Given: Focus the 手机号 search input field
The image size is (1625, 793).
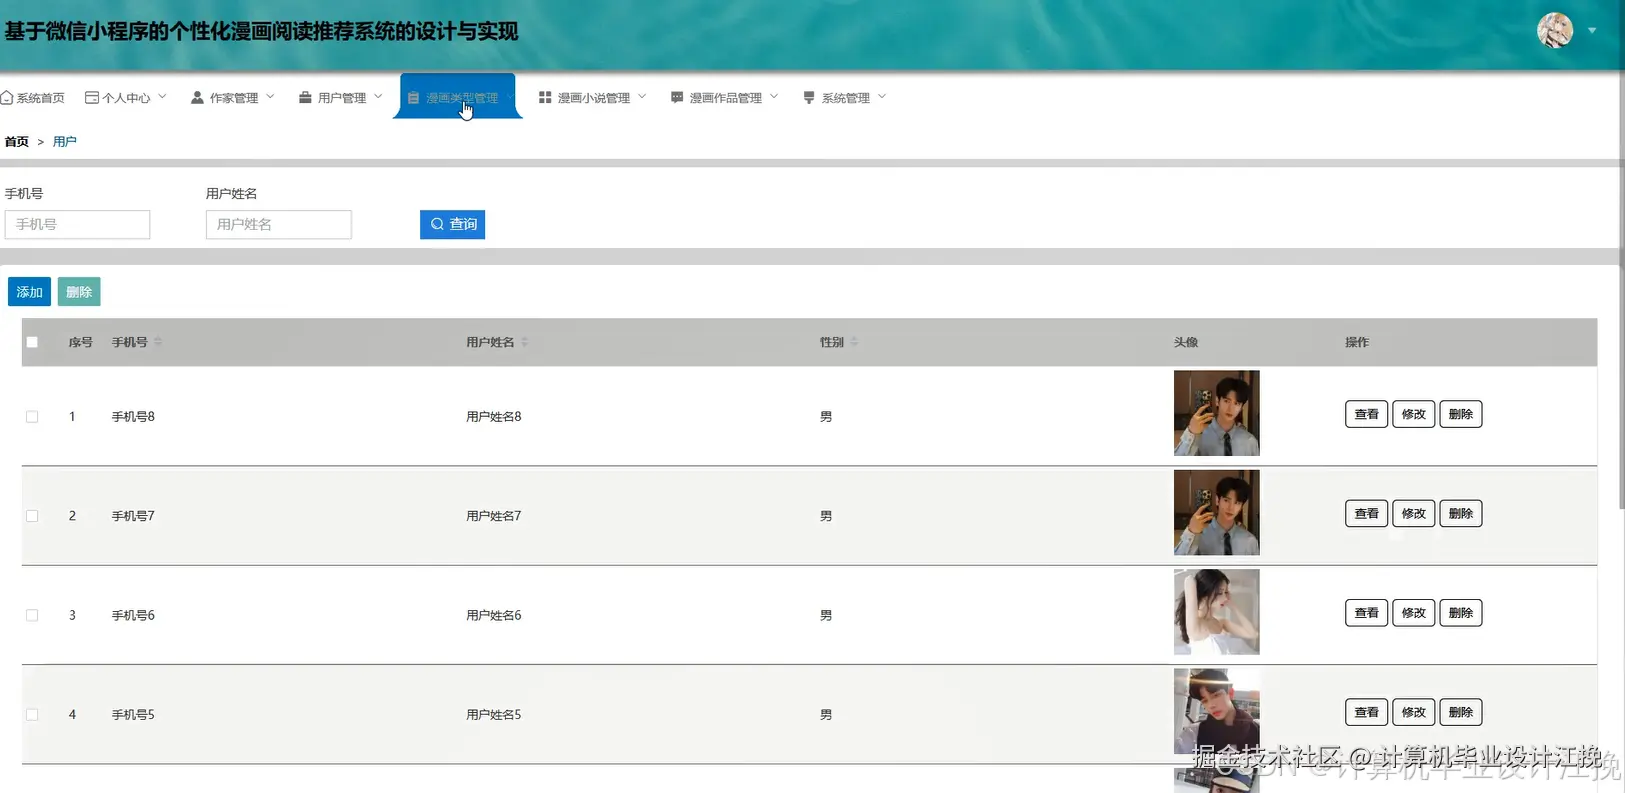Looking at the screenshot, I should pos(77,225).
